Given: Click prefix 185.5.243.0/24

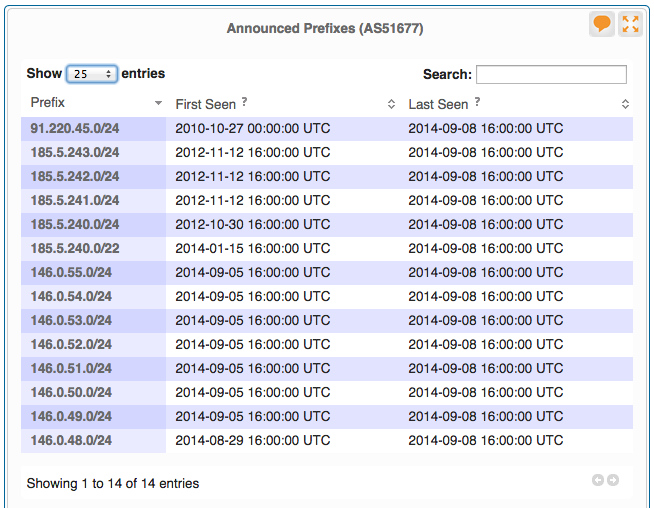Looking at the screenshot, I should point(75,153).
